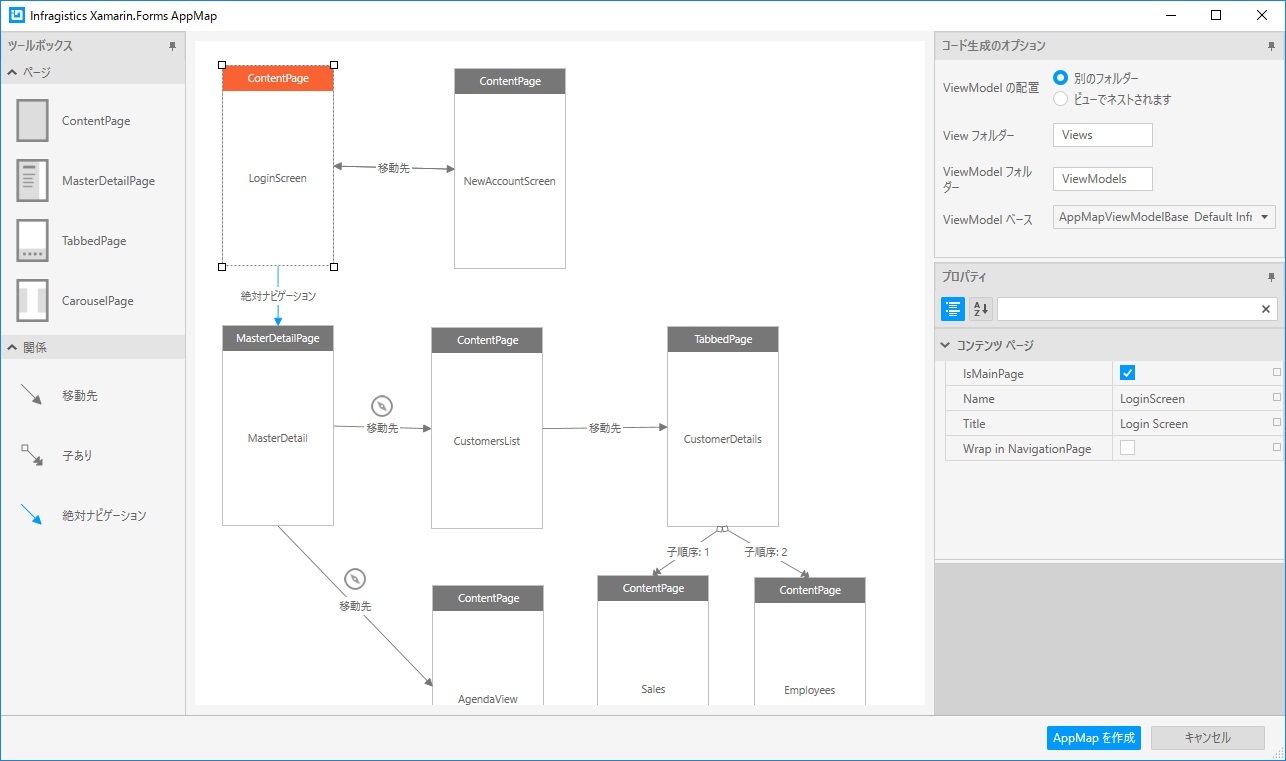Select the CarouselPage toolbox icon
This screenshot has height=761, width=1286.
point(33,300)
